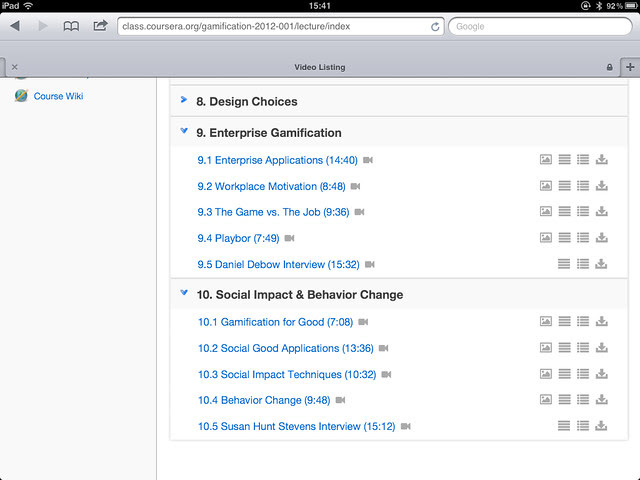Open 10.5 Susan Hunt Stevens Interview
This screenshot has width=640, height=480.
tap(296, 426)
